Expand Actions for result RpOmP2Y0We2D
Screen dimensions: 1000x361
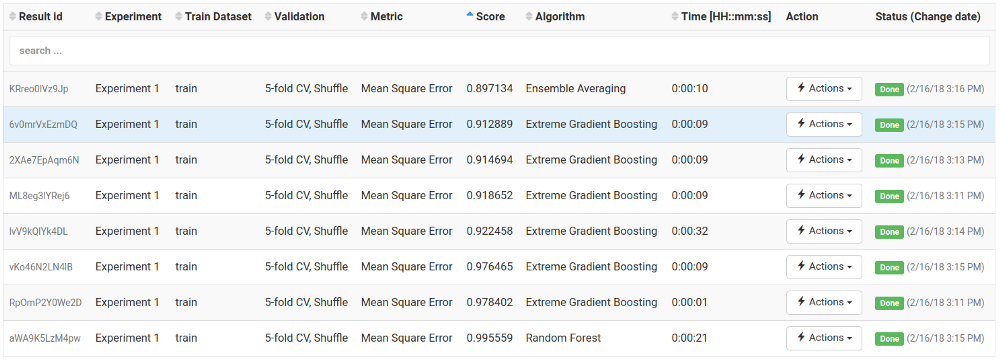tap(824, 302)
